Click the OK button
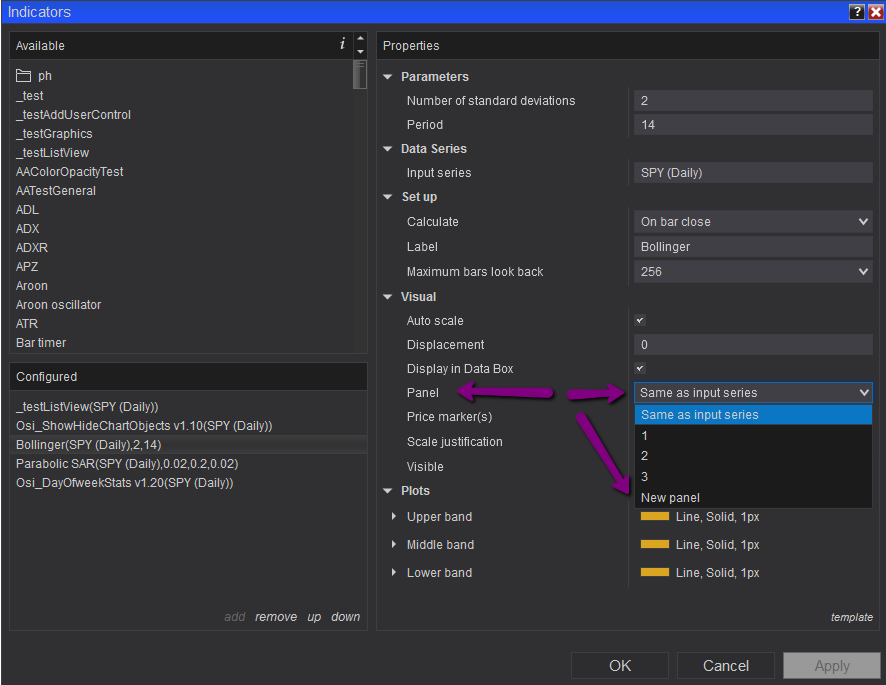Screen dimensions: 886x685 click(620, 666)
